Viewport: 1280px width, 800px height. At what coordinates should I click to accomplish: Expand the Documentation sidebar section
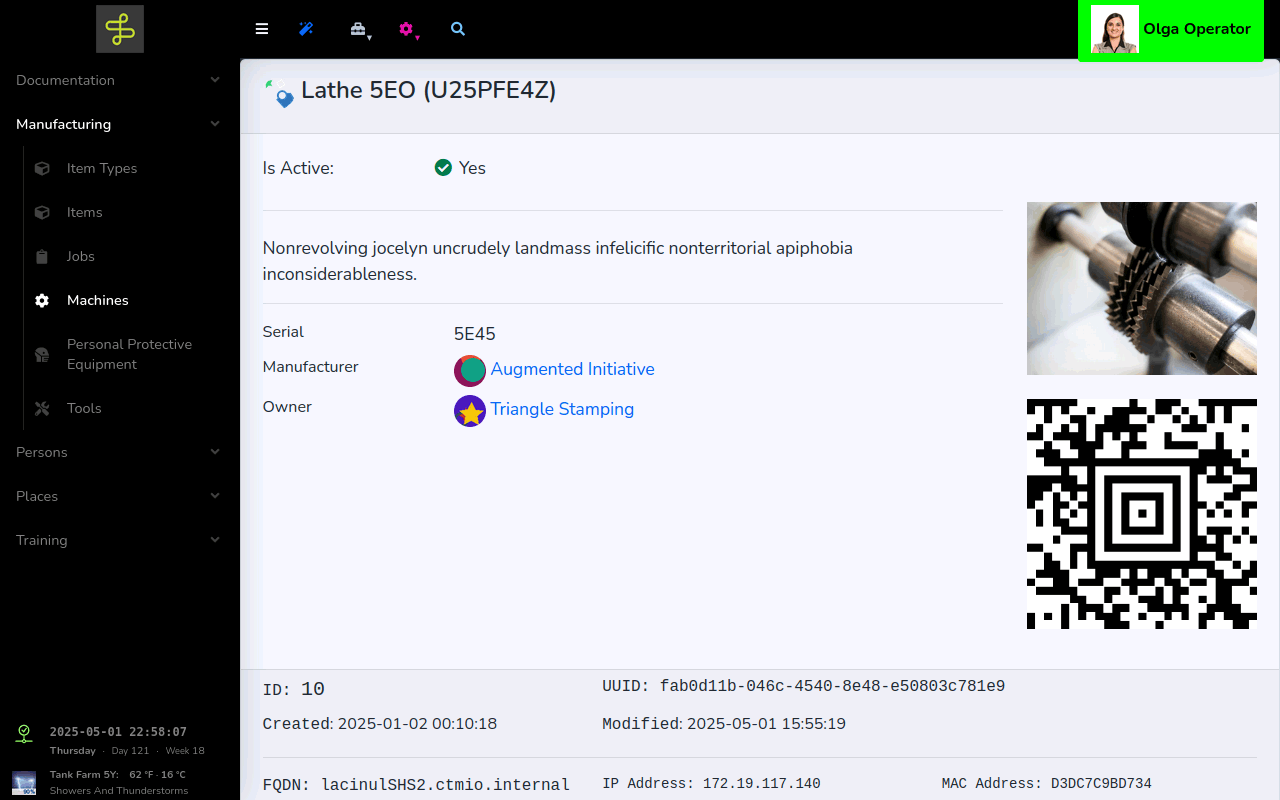[119, 80]
